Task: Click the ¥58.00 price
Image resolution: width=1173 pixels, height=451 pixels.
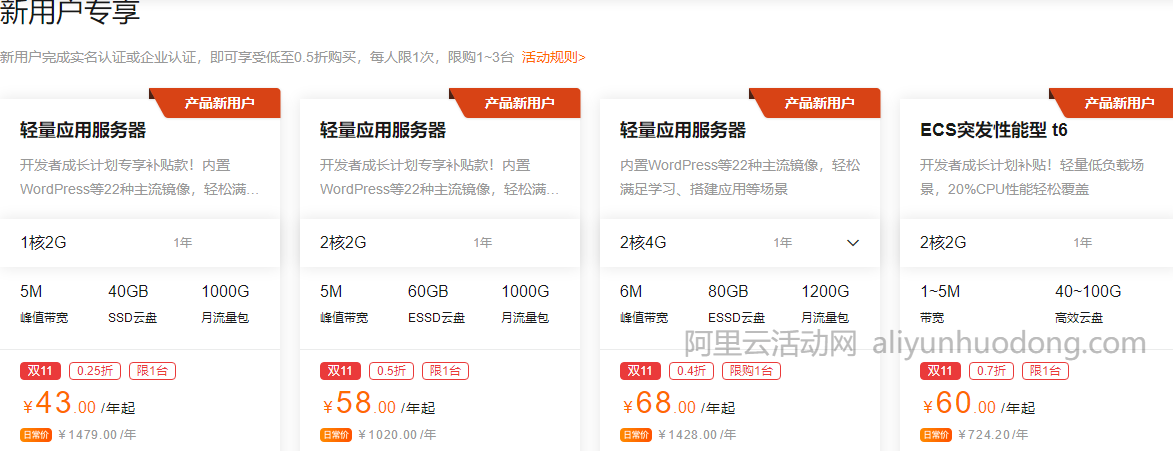Action: coord(360,405)
